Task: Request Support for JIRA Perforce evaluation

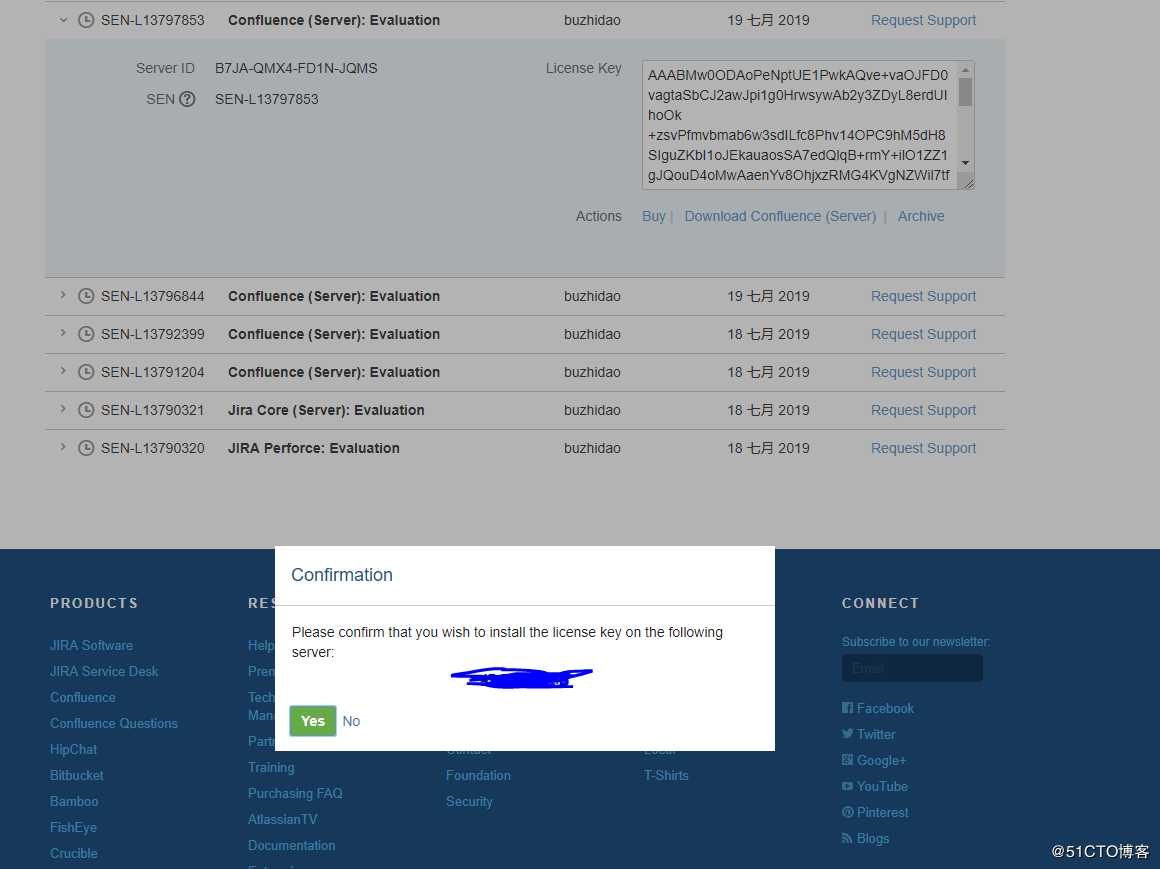Action: click(923, 448)
